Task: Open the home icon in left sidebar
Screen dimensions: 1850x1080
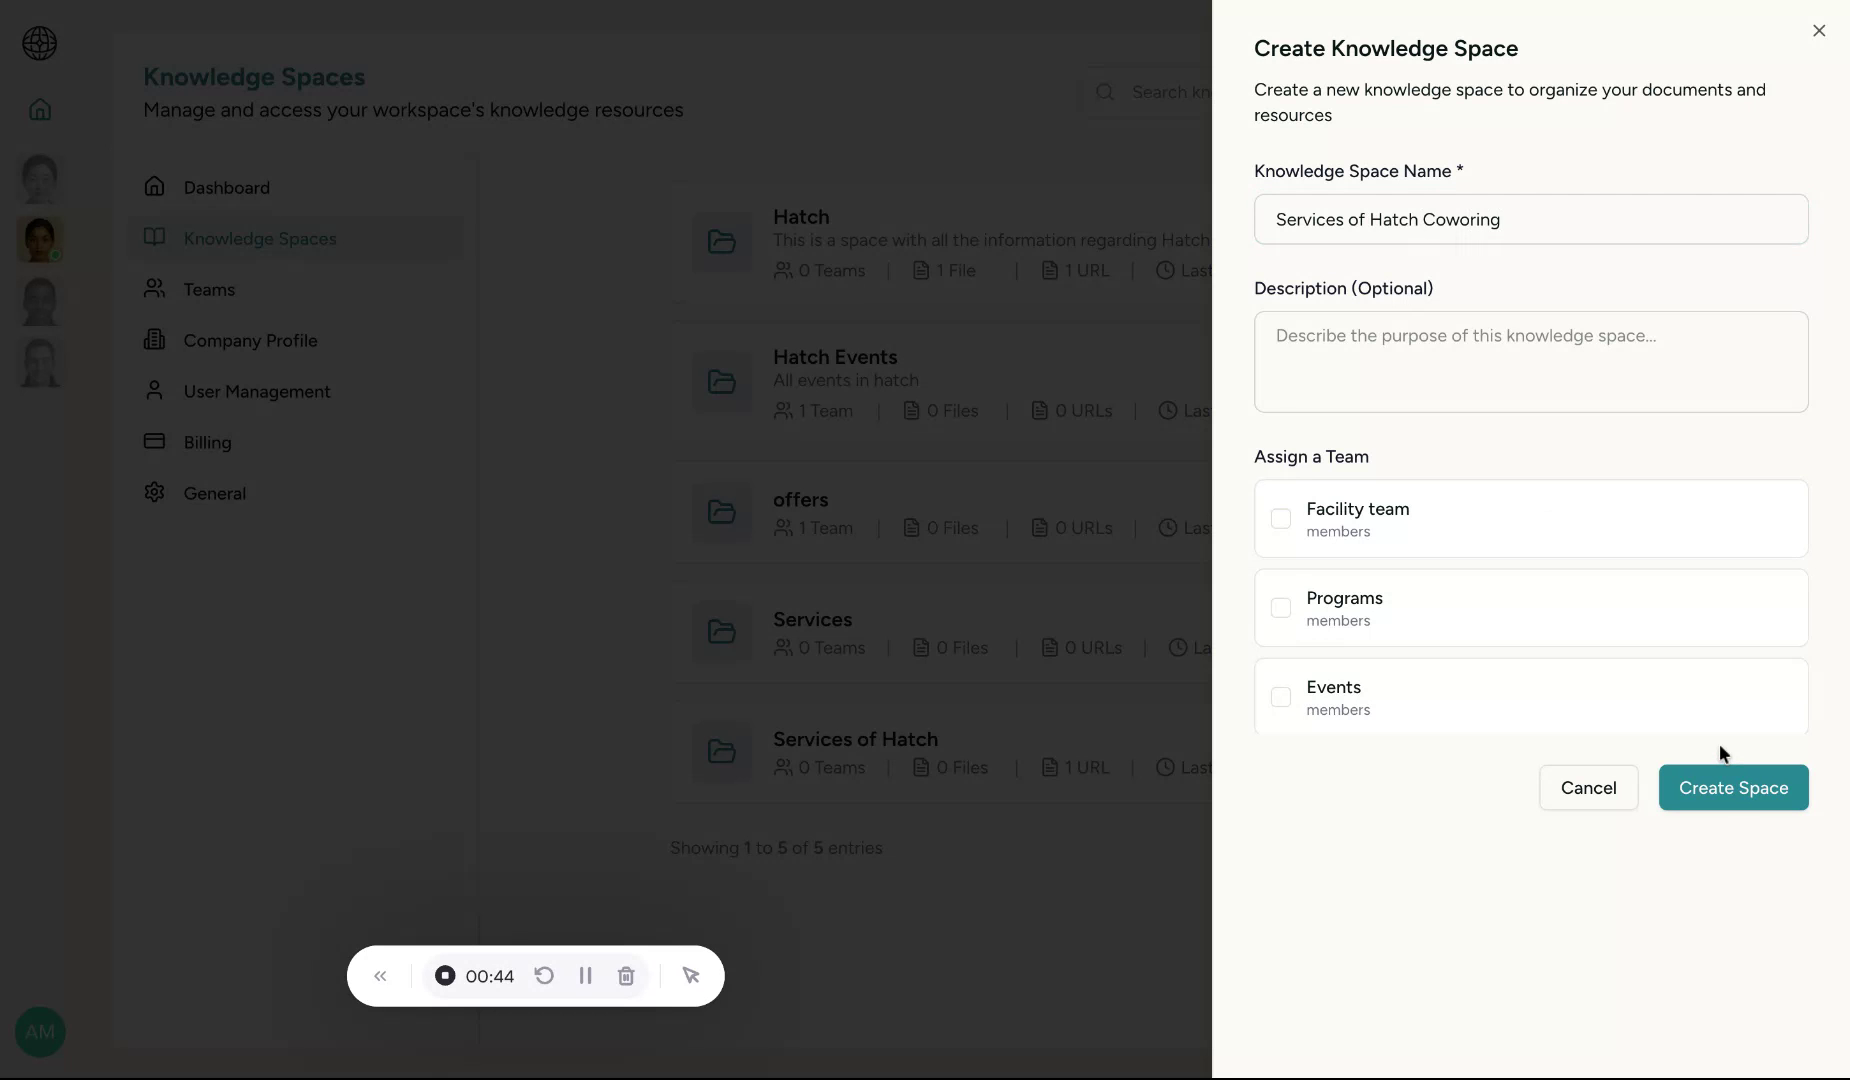Action: (39, 109)
